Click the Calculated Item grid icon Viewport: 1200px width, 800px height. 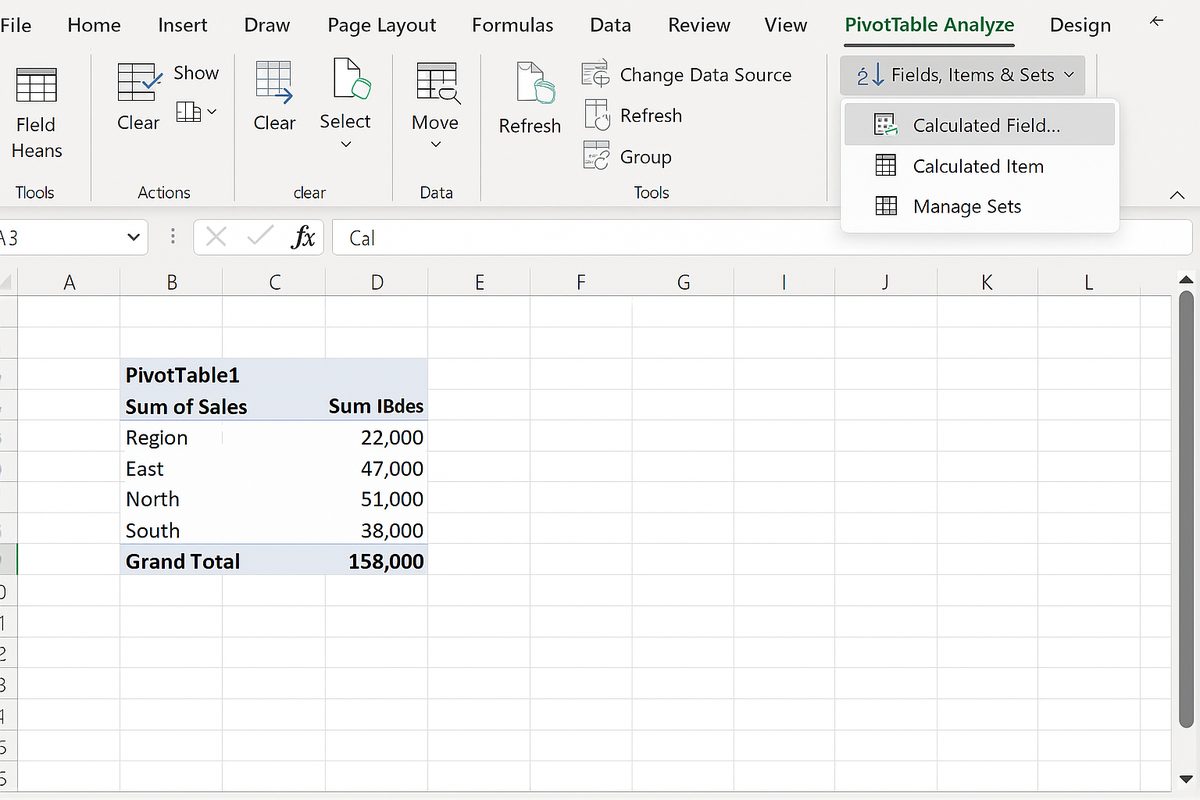[x=886, y=166]
